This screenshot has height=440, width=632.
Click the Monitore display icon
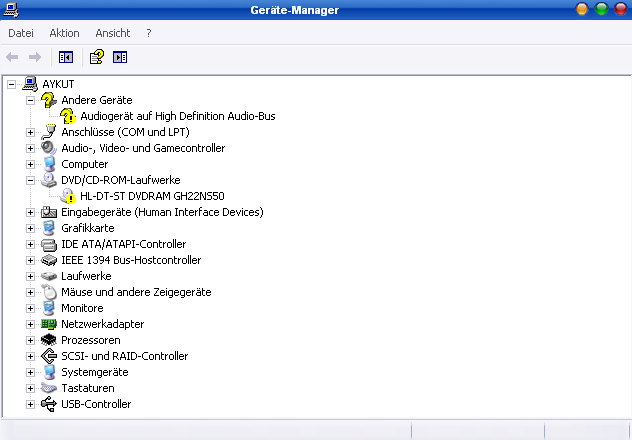tap(49, 308)
